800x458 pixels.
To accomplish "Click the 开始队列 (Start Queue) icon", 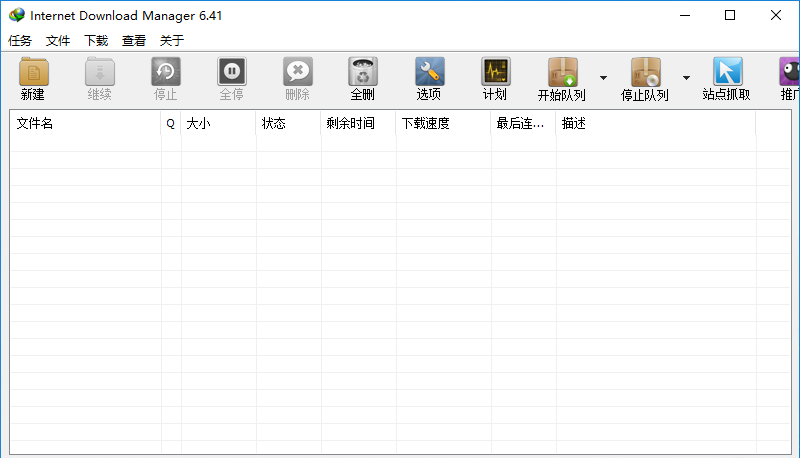I will (562, 72).
